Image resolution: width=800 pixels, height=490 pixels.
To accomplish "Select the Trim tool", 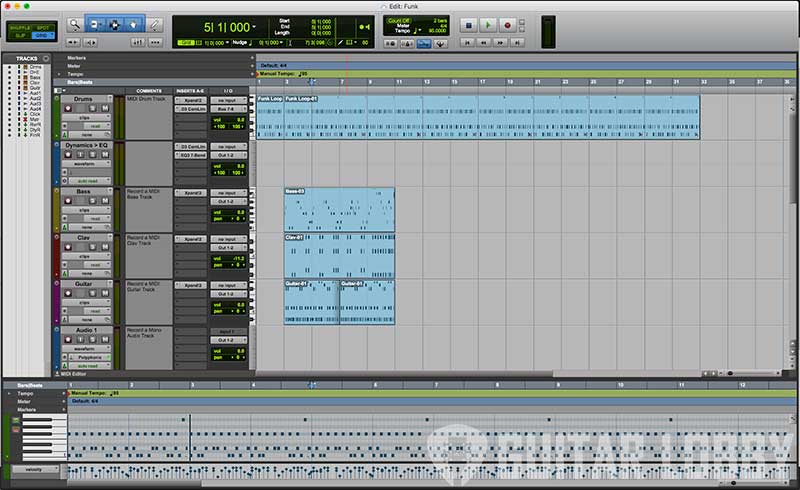I will coord(95,24).
